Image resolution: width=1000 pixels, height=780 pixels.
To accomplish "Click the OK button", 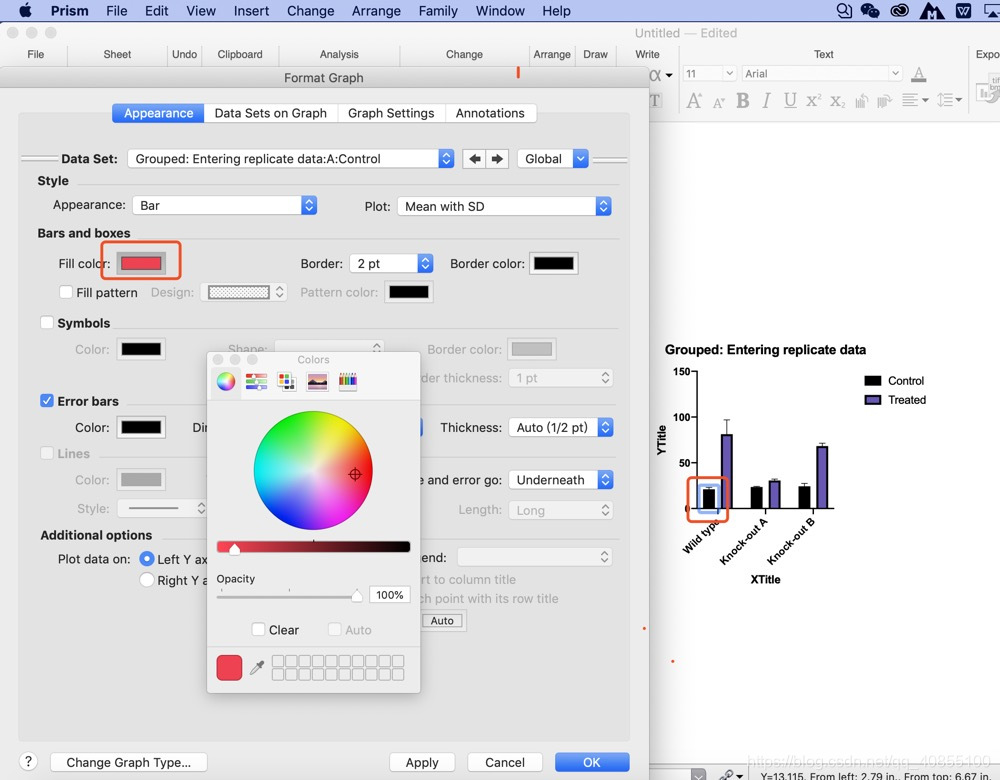I will pyautogui.click(x=592, y=762).
